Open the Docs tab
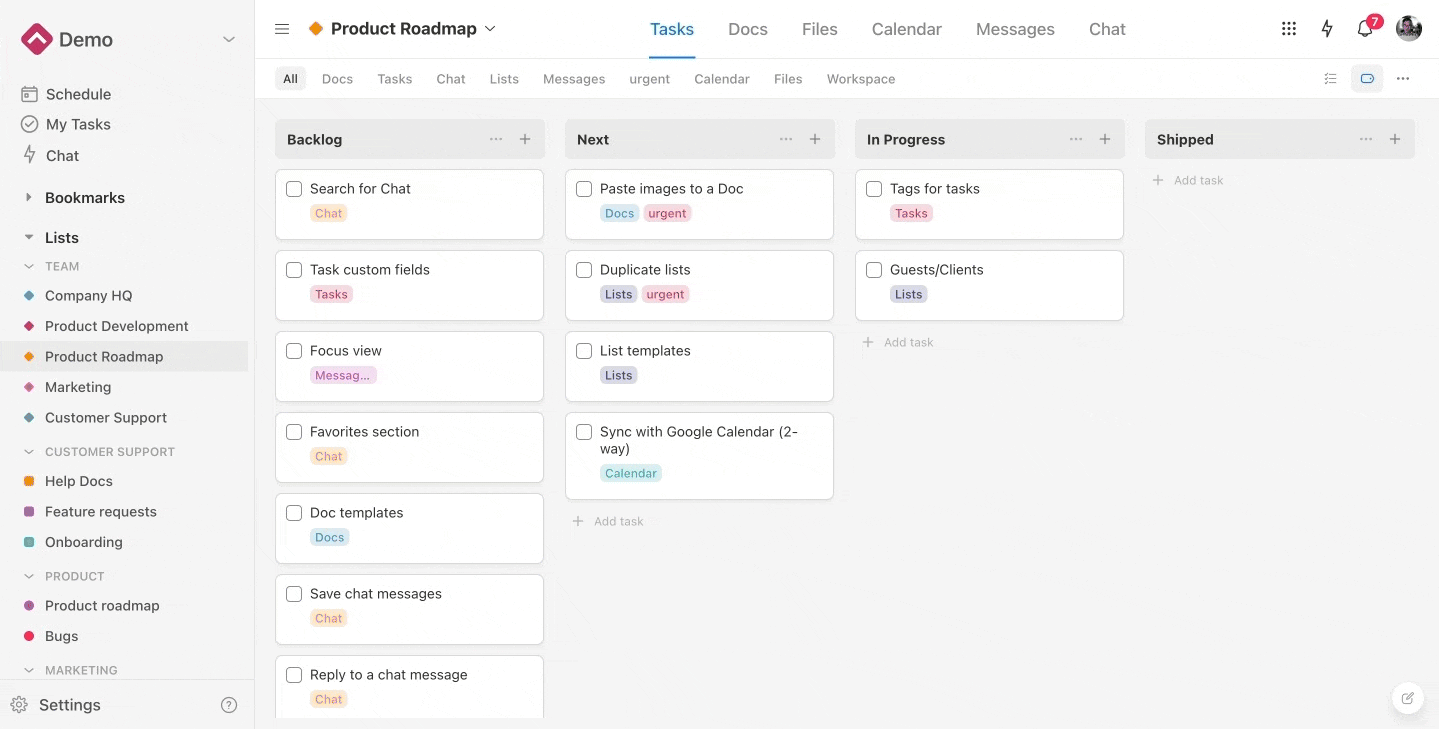The height and width of the screenshot is (729, 1439). pos(747,29)
